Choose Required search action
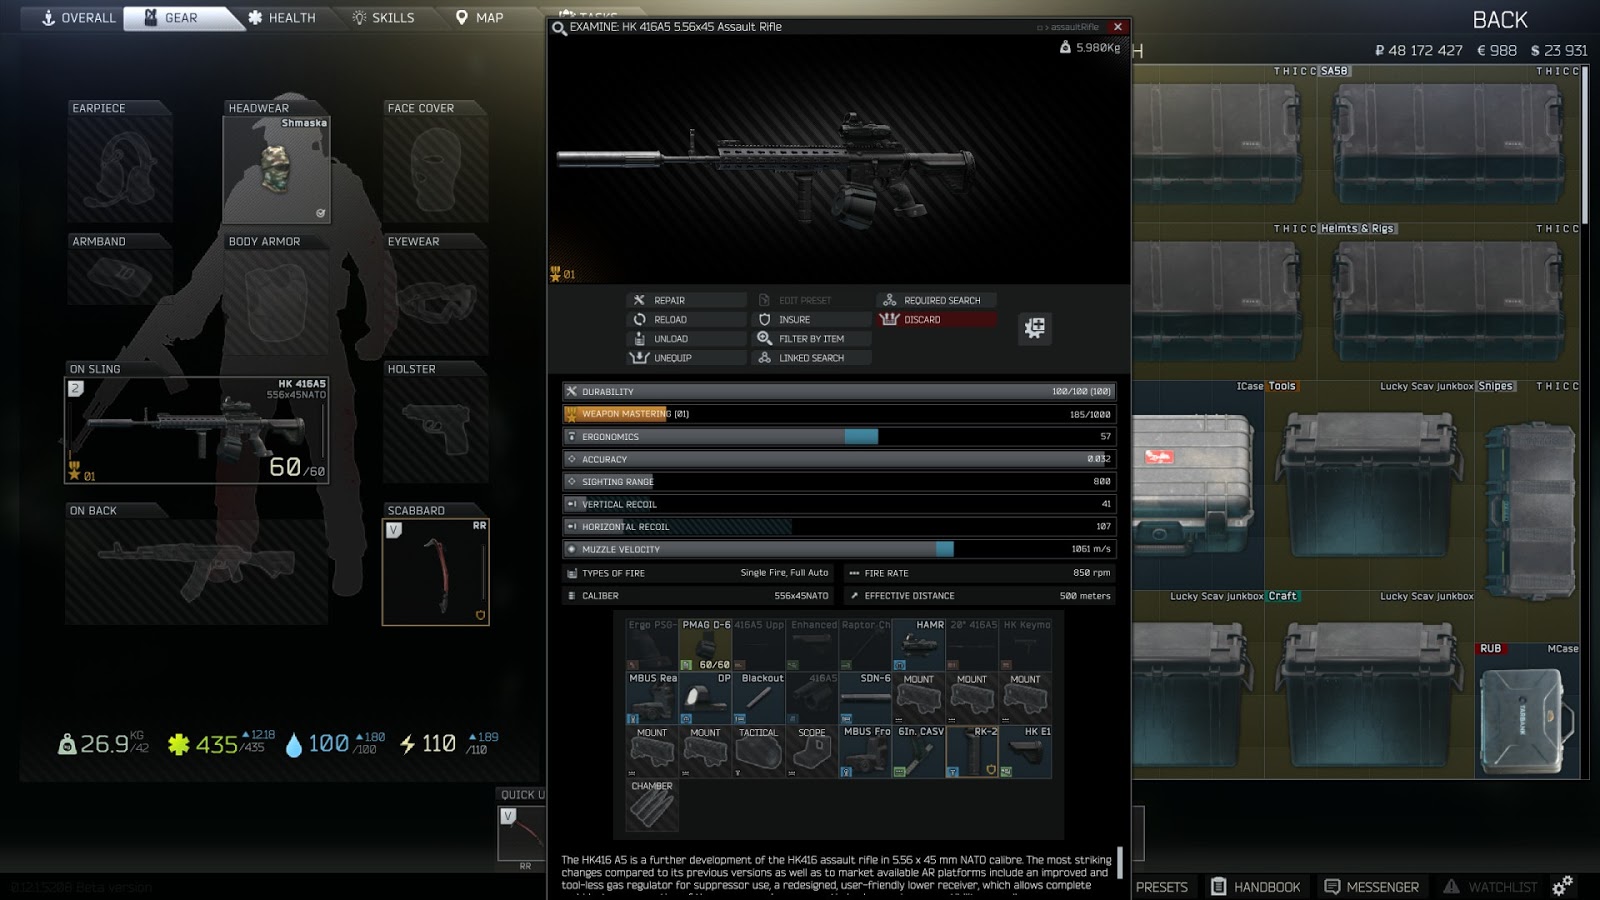Image resolution: width=1600 pixels, height=900 pixels. tap(937, 300)
